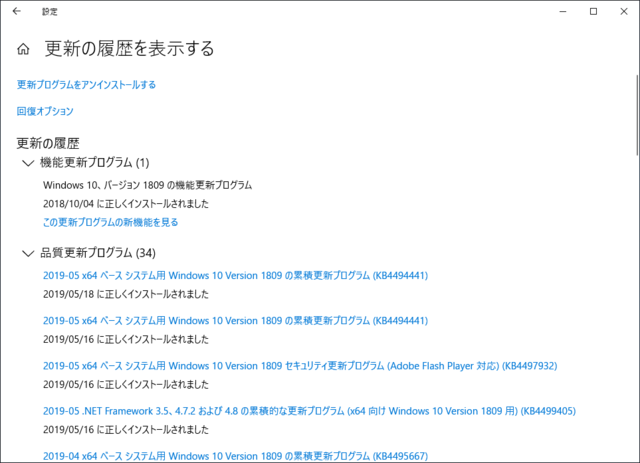
Task: Open Settings home via house icon
Action: tap(23, 49)
